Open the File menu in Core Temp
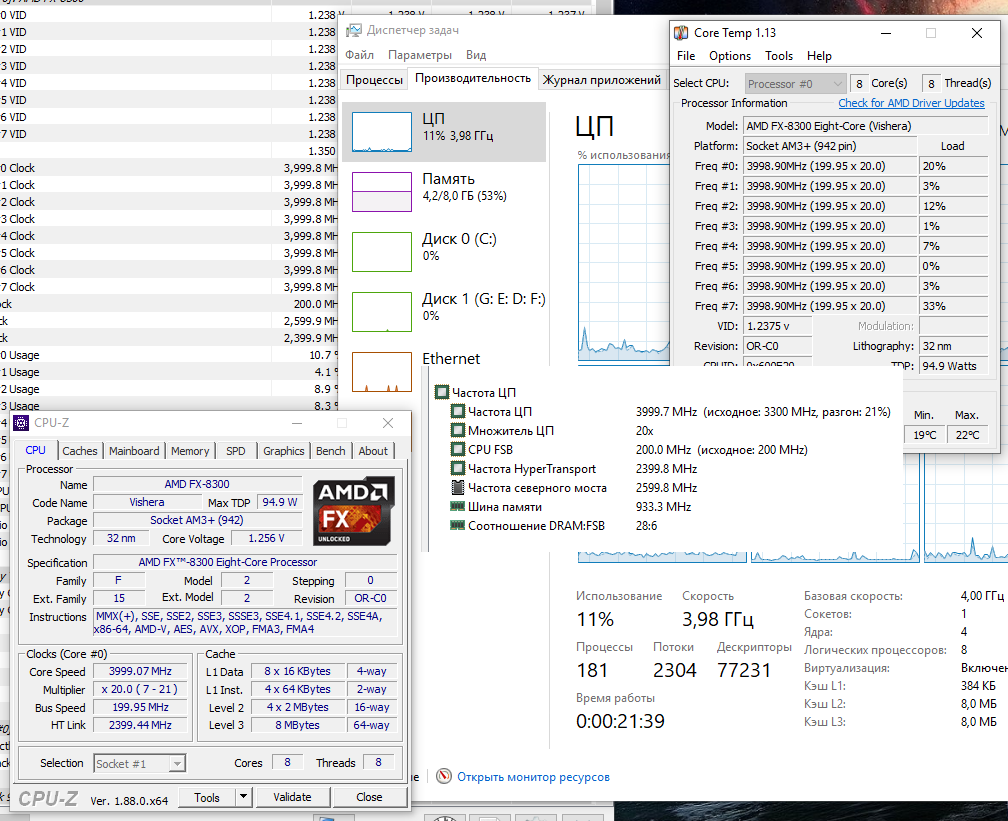 (x=686, y=56)
